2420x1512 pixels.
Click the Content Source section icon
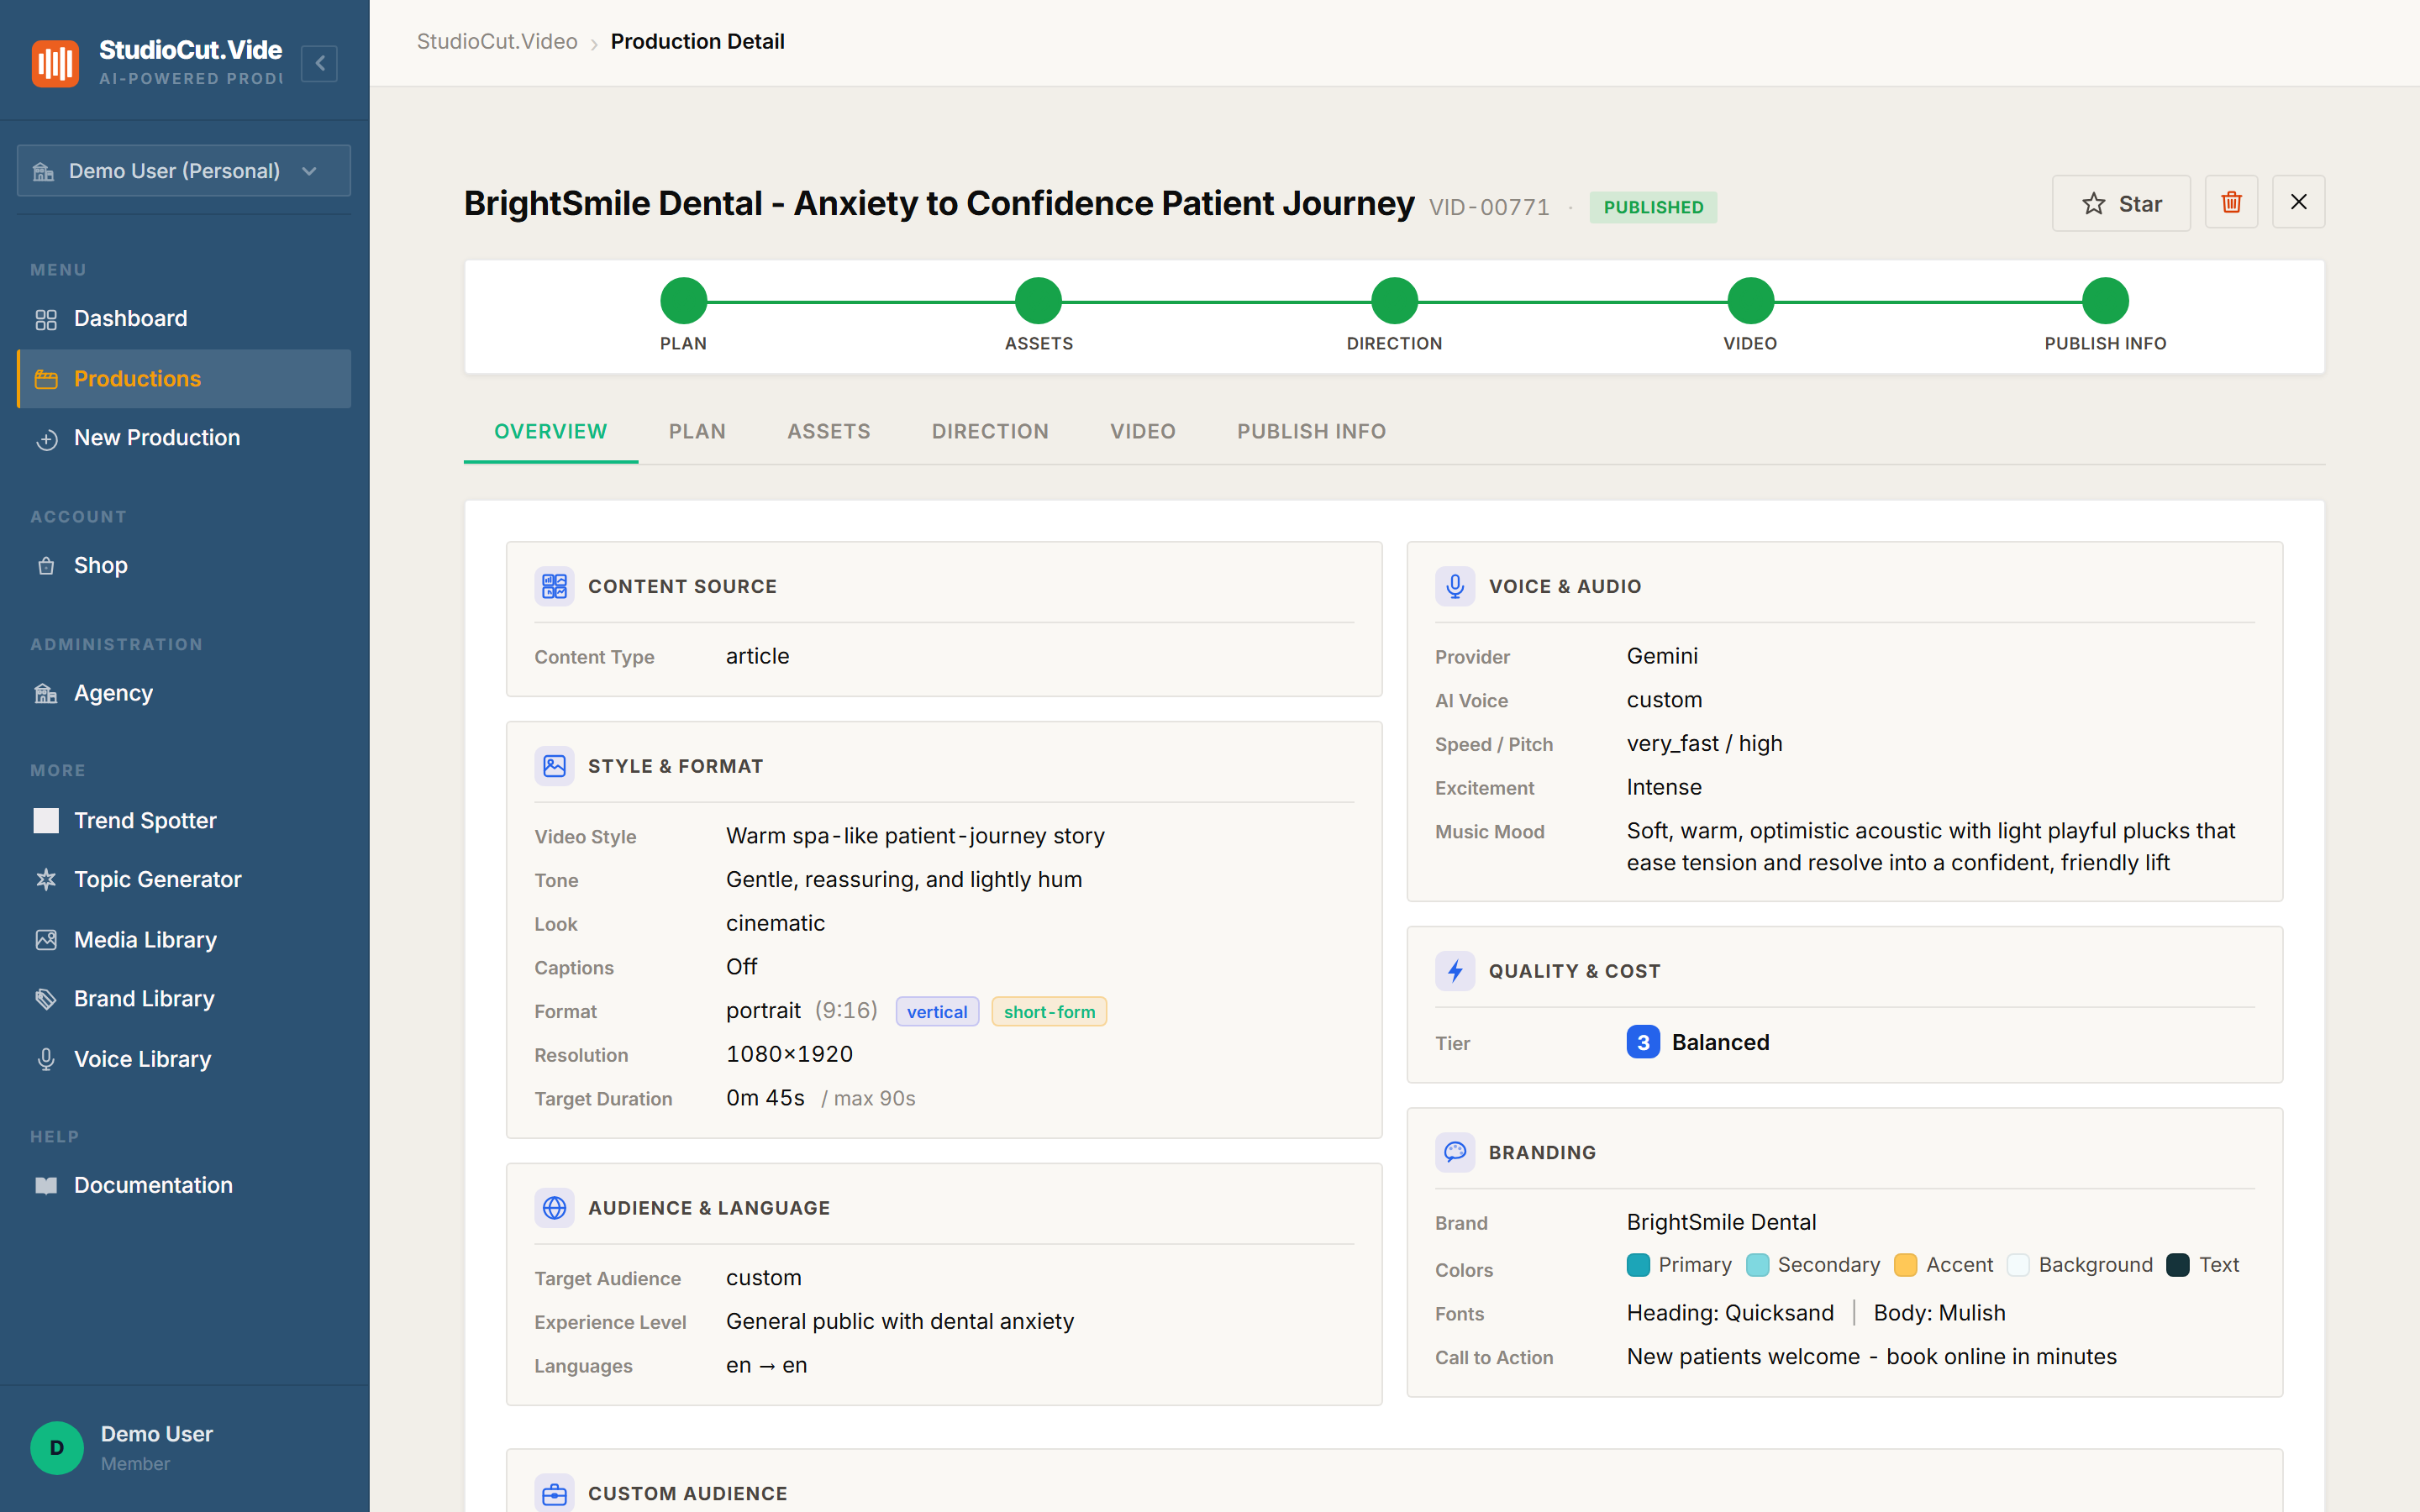(x=554, y=586)
